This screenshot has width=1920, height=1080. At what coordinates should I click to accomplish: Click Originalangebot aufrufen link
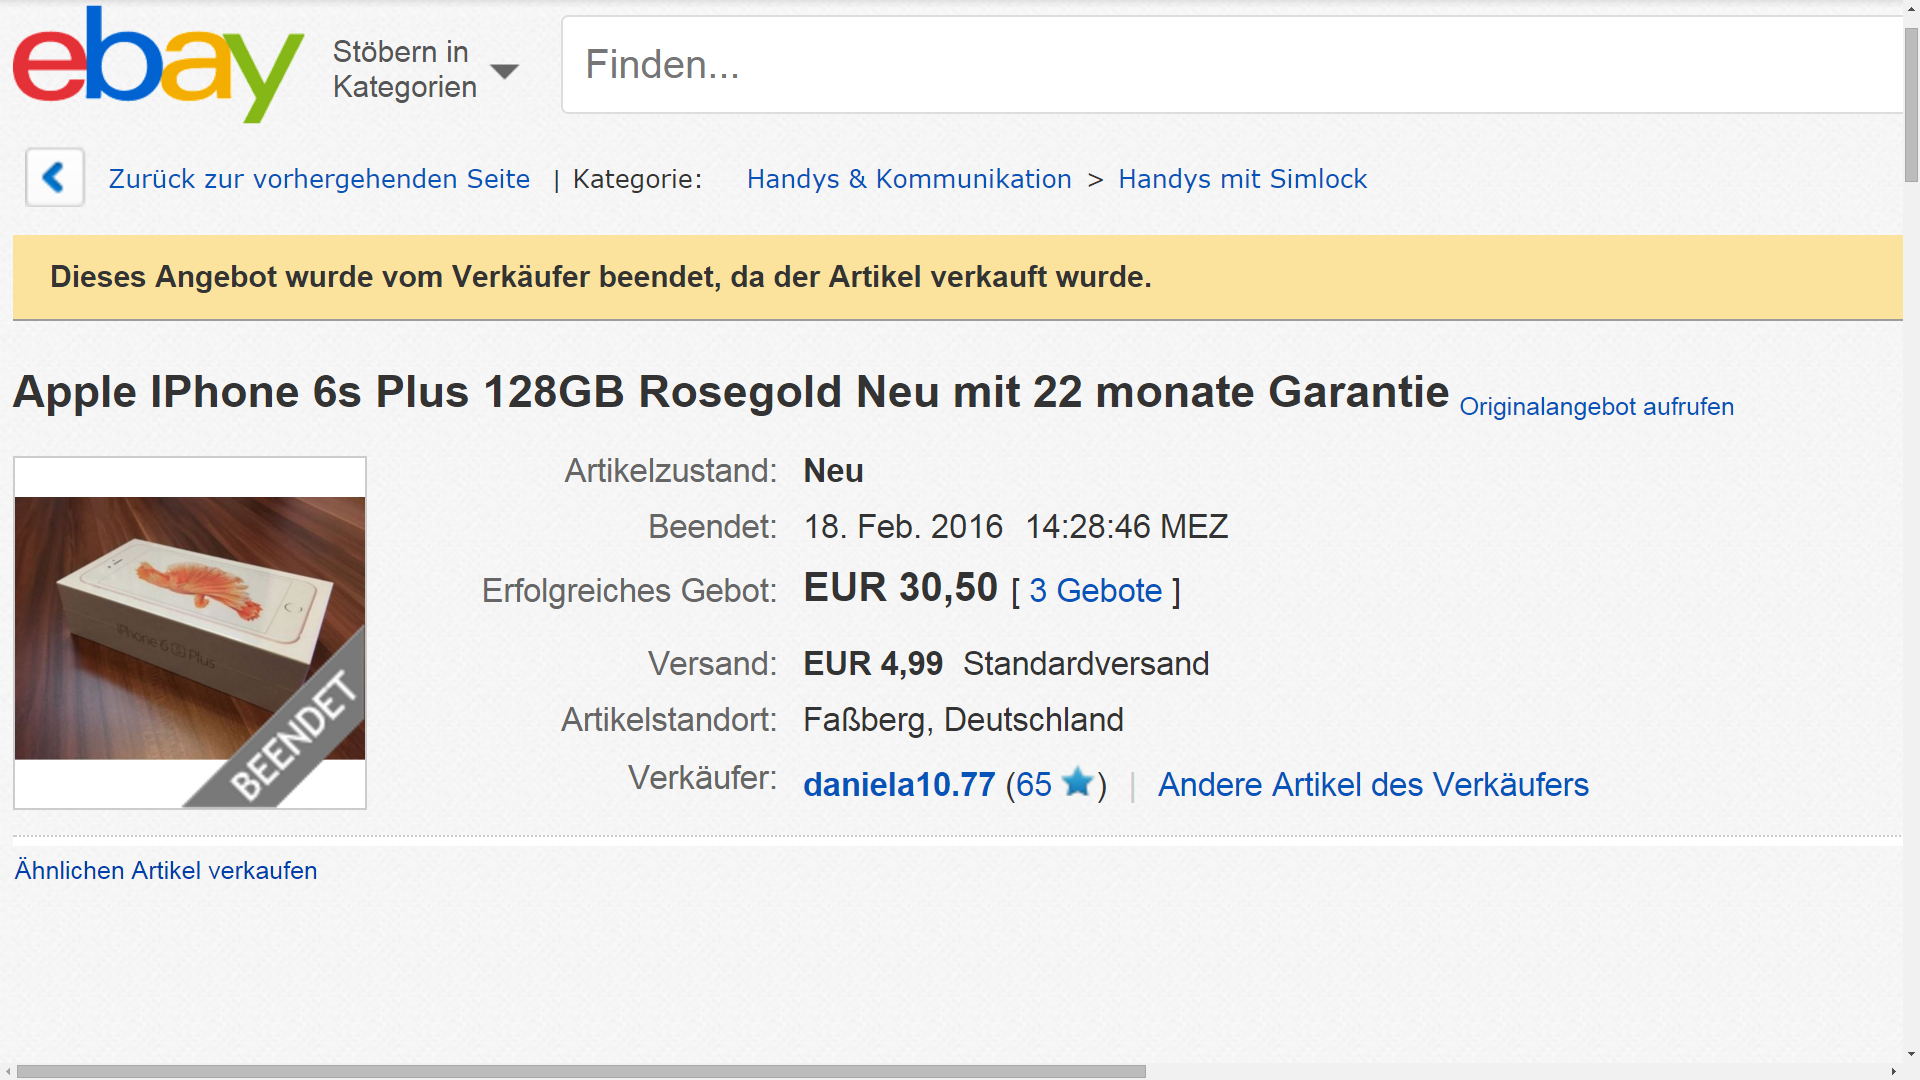1596,407
